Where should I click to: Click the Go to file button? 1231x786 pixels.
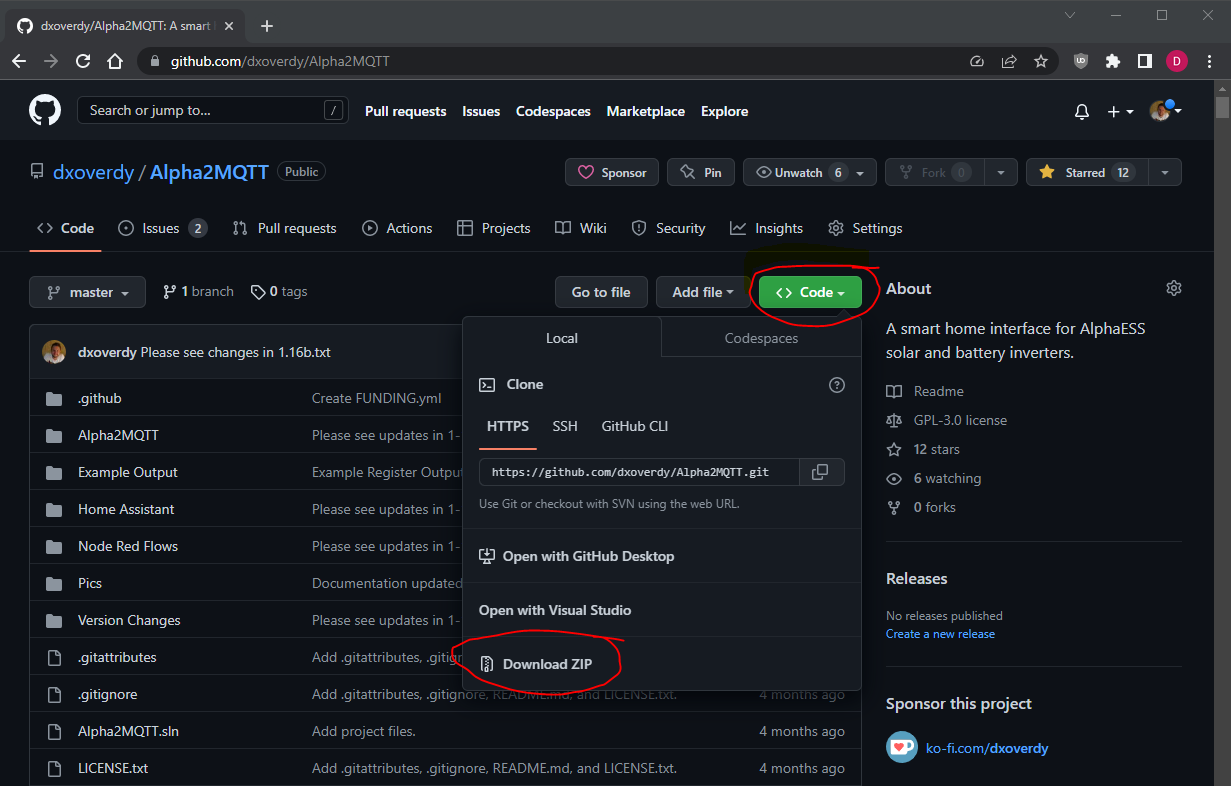pos(601,292)
